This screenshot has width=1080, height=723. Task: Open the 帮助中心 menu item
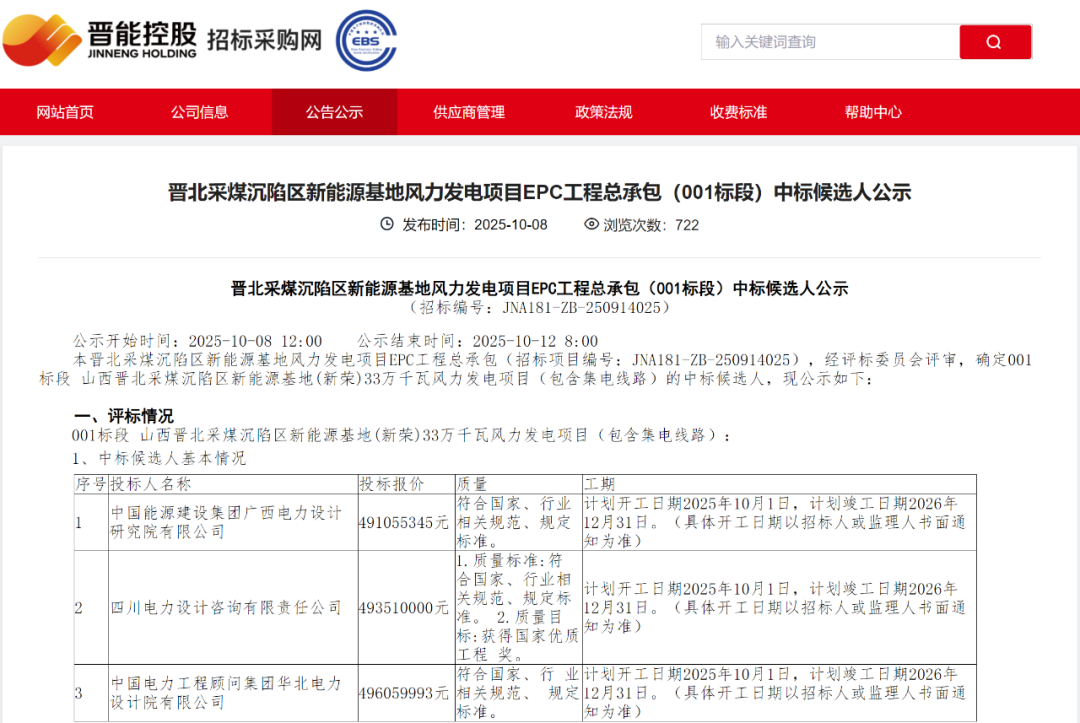[x=873, y=112]
